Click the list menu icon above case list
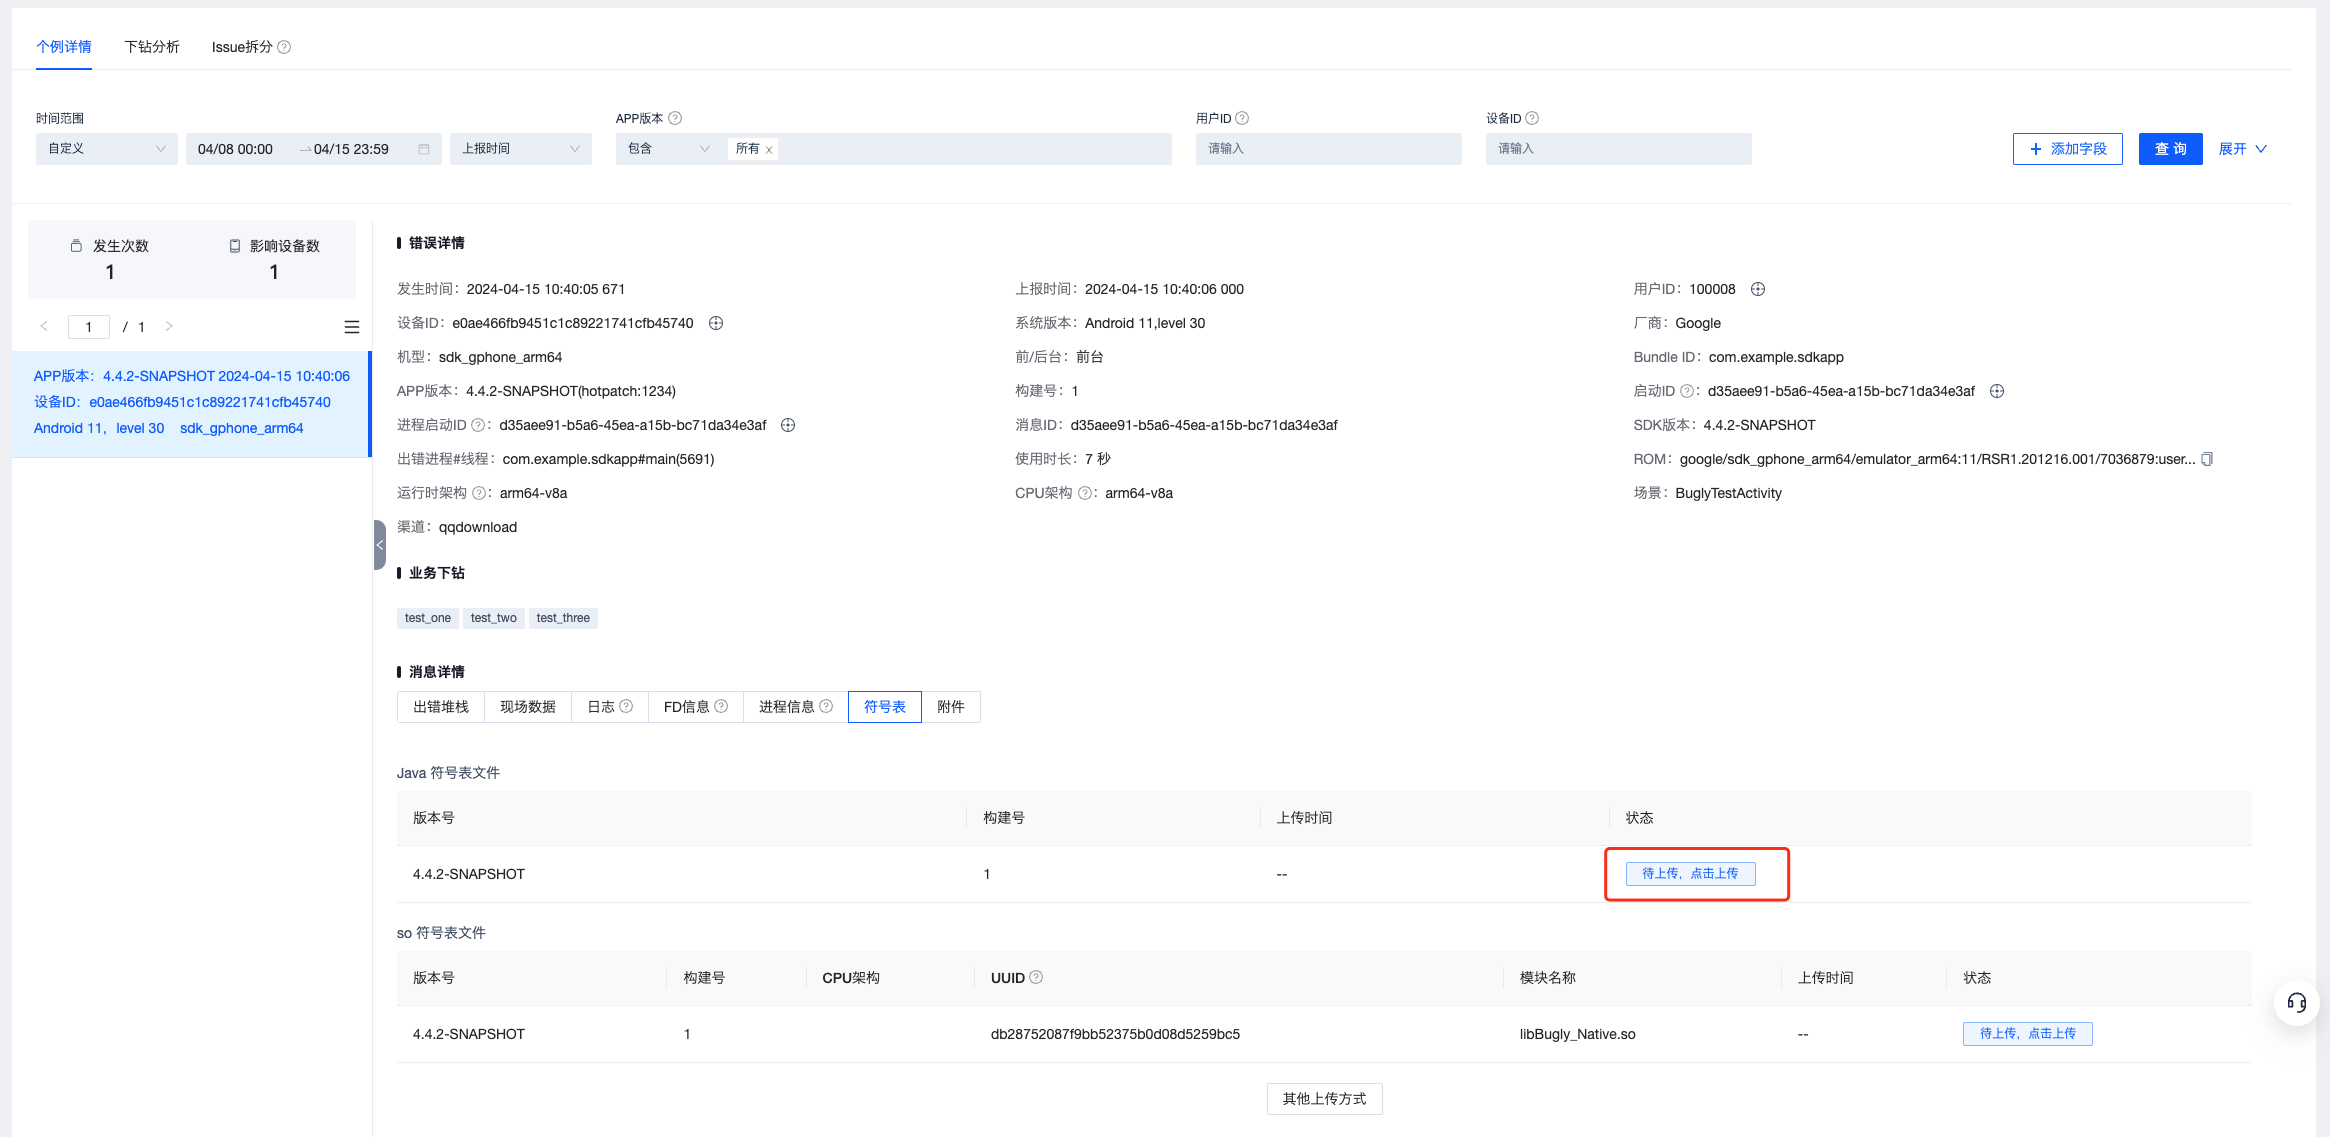The width and height of the screenshot is (2330, 1137). coord(352,327)
